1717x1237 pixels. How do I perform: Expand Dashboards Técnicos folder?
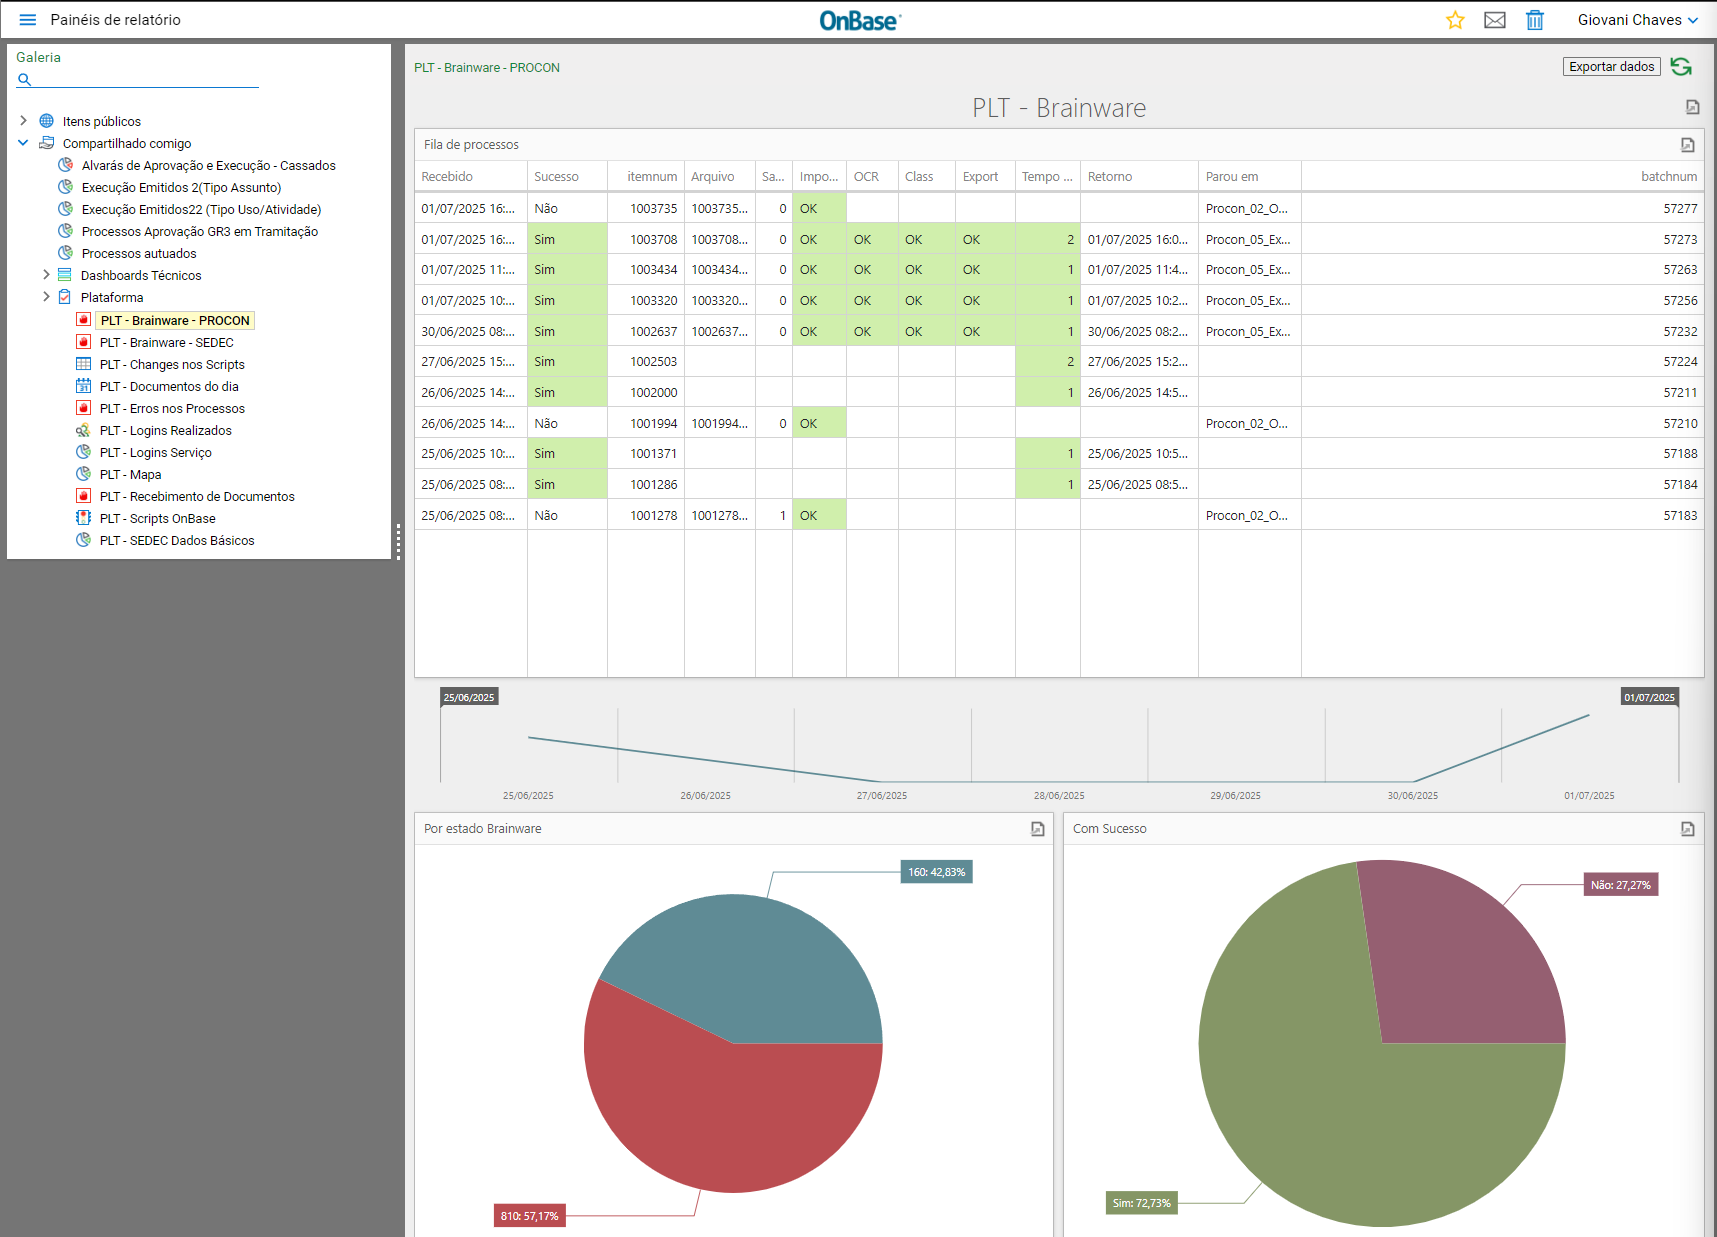coord(46,275)
